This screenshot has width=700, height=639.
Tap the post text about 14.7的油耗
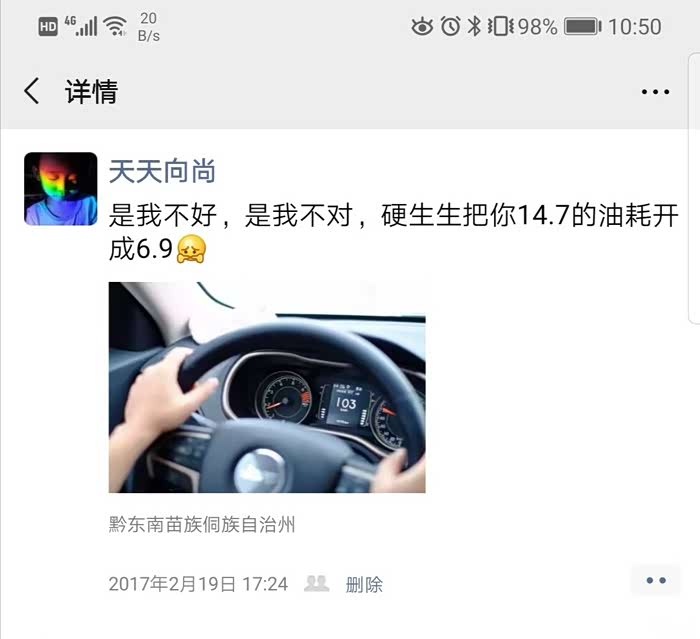pos(393,232)
